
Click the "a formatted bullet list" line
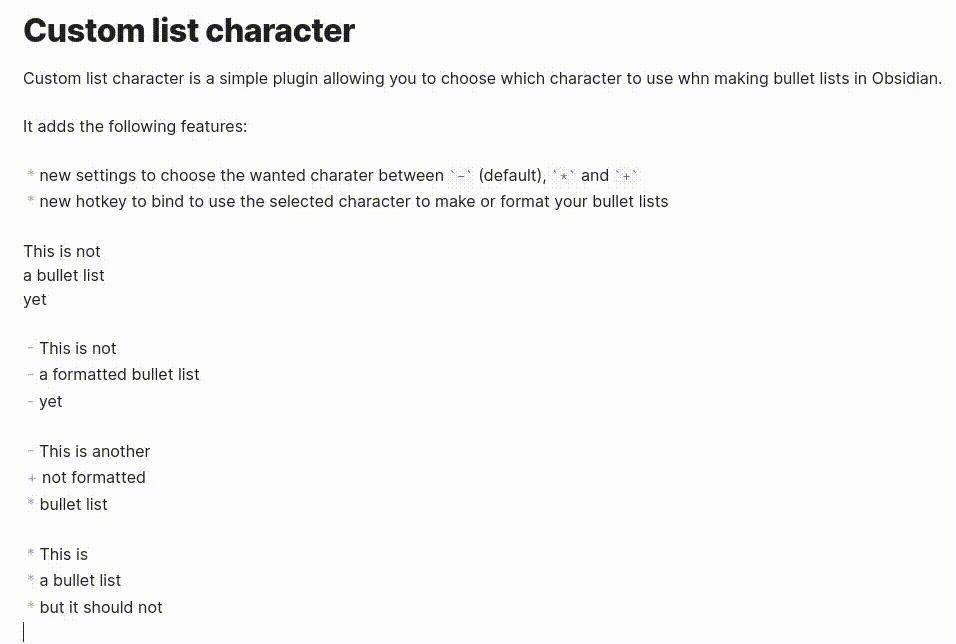coord(119,374)
